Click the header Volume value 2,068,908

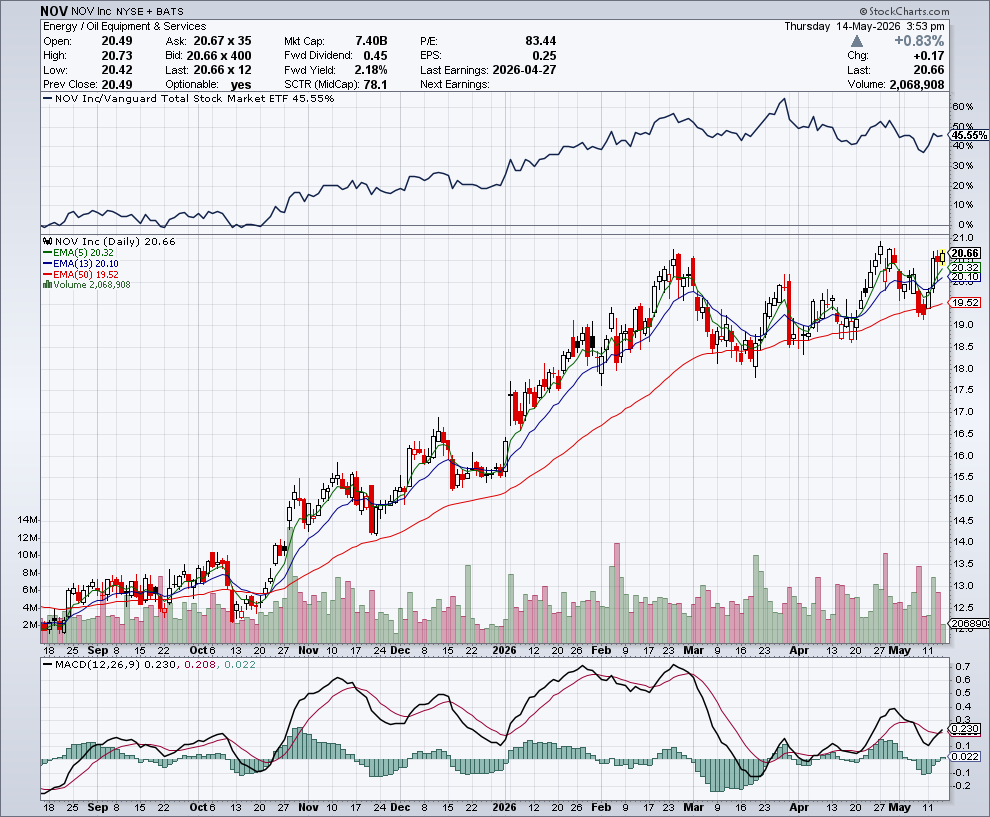[916, 85]
